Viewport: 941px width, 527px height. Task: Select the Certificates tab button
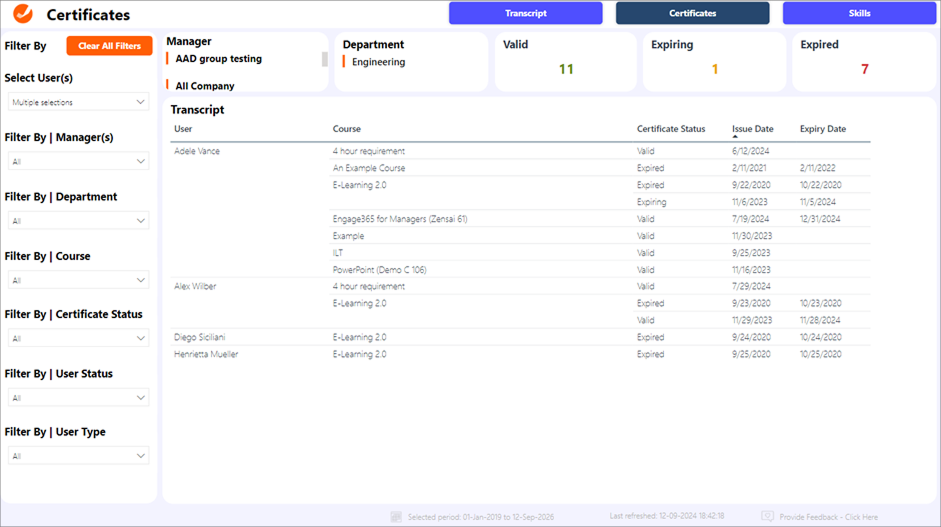coord(692,13)
